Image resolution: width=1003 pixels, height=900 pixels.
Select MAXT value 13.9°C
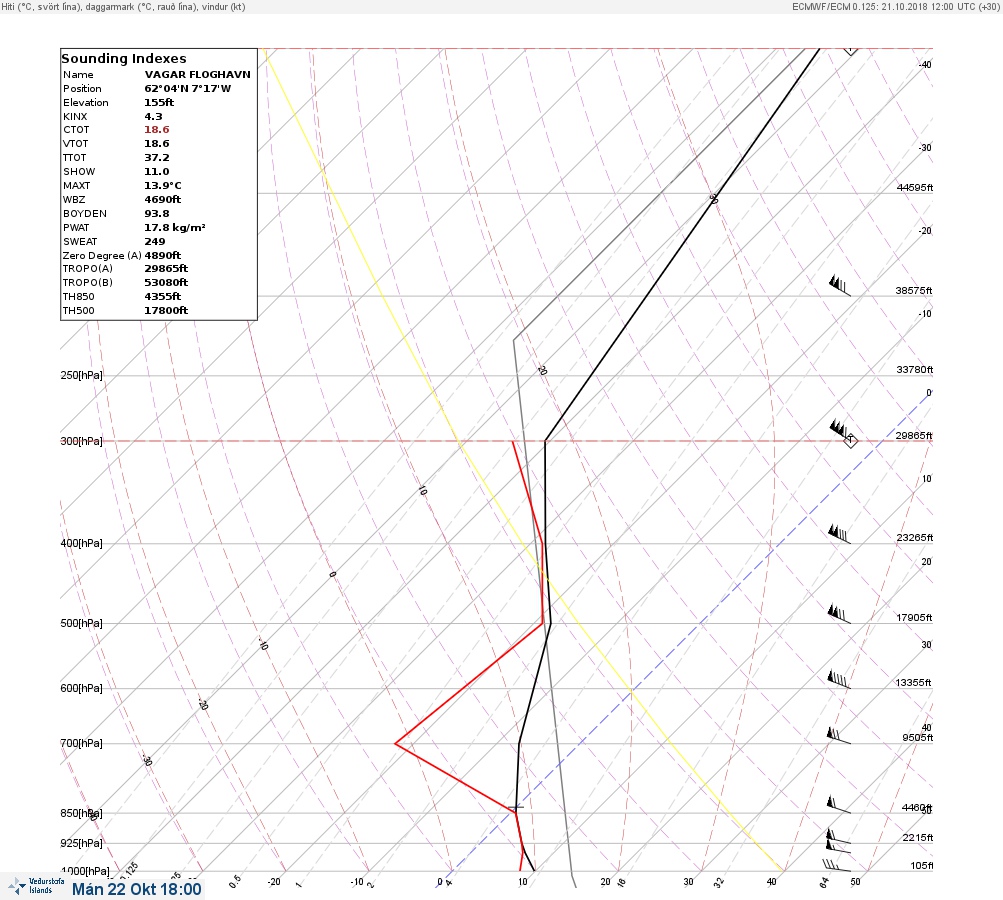click(162, 186)
